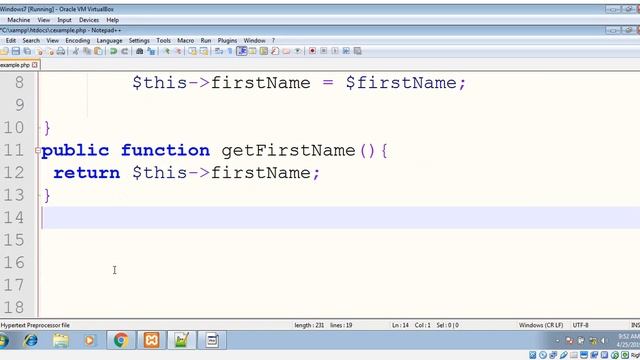Click the Folder as Workspace icon
This screenshot has height=360, width=640.
287,51
